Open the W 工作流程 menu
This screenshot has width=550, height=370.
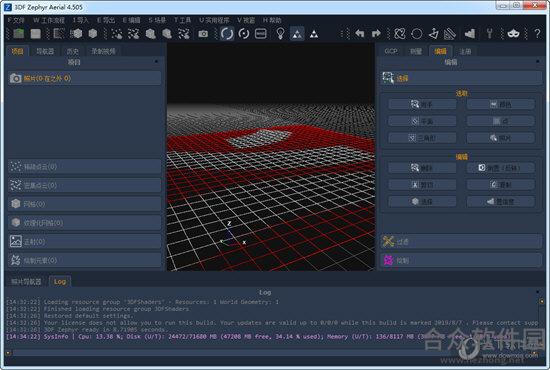49,20
